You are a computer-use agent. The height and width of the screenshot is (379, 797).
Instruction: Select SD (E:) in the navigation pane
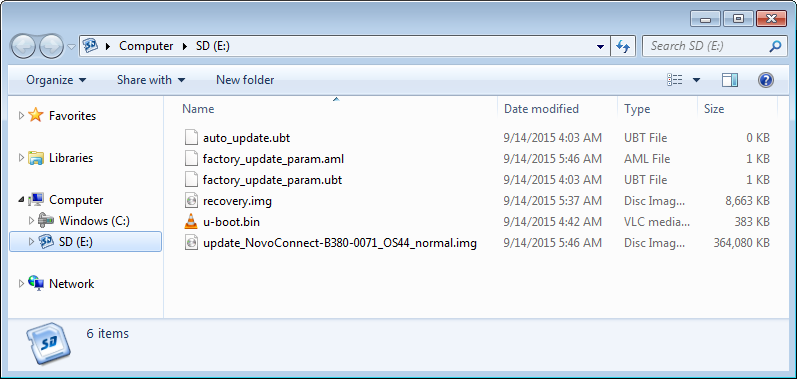[x=76, y=242]
